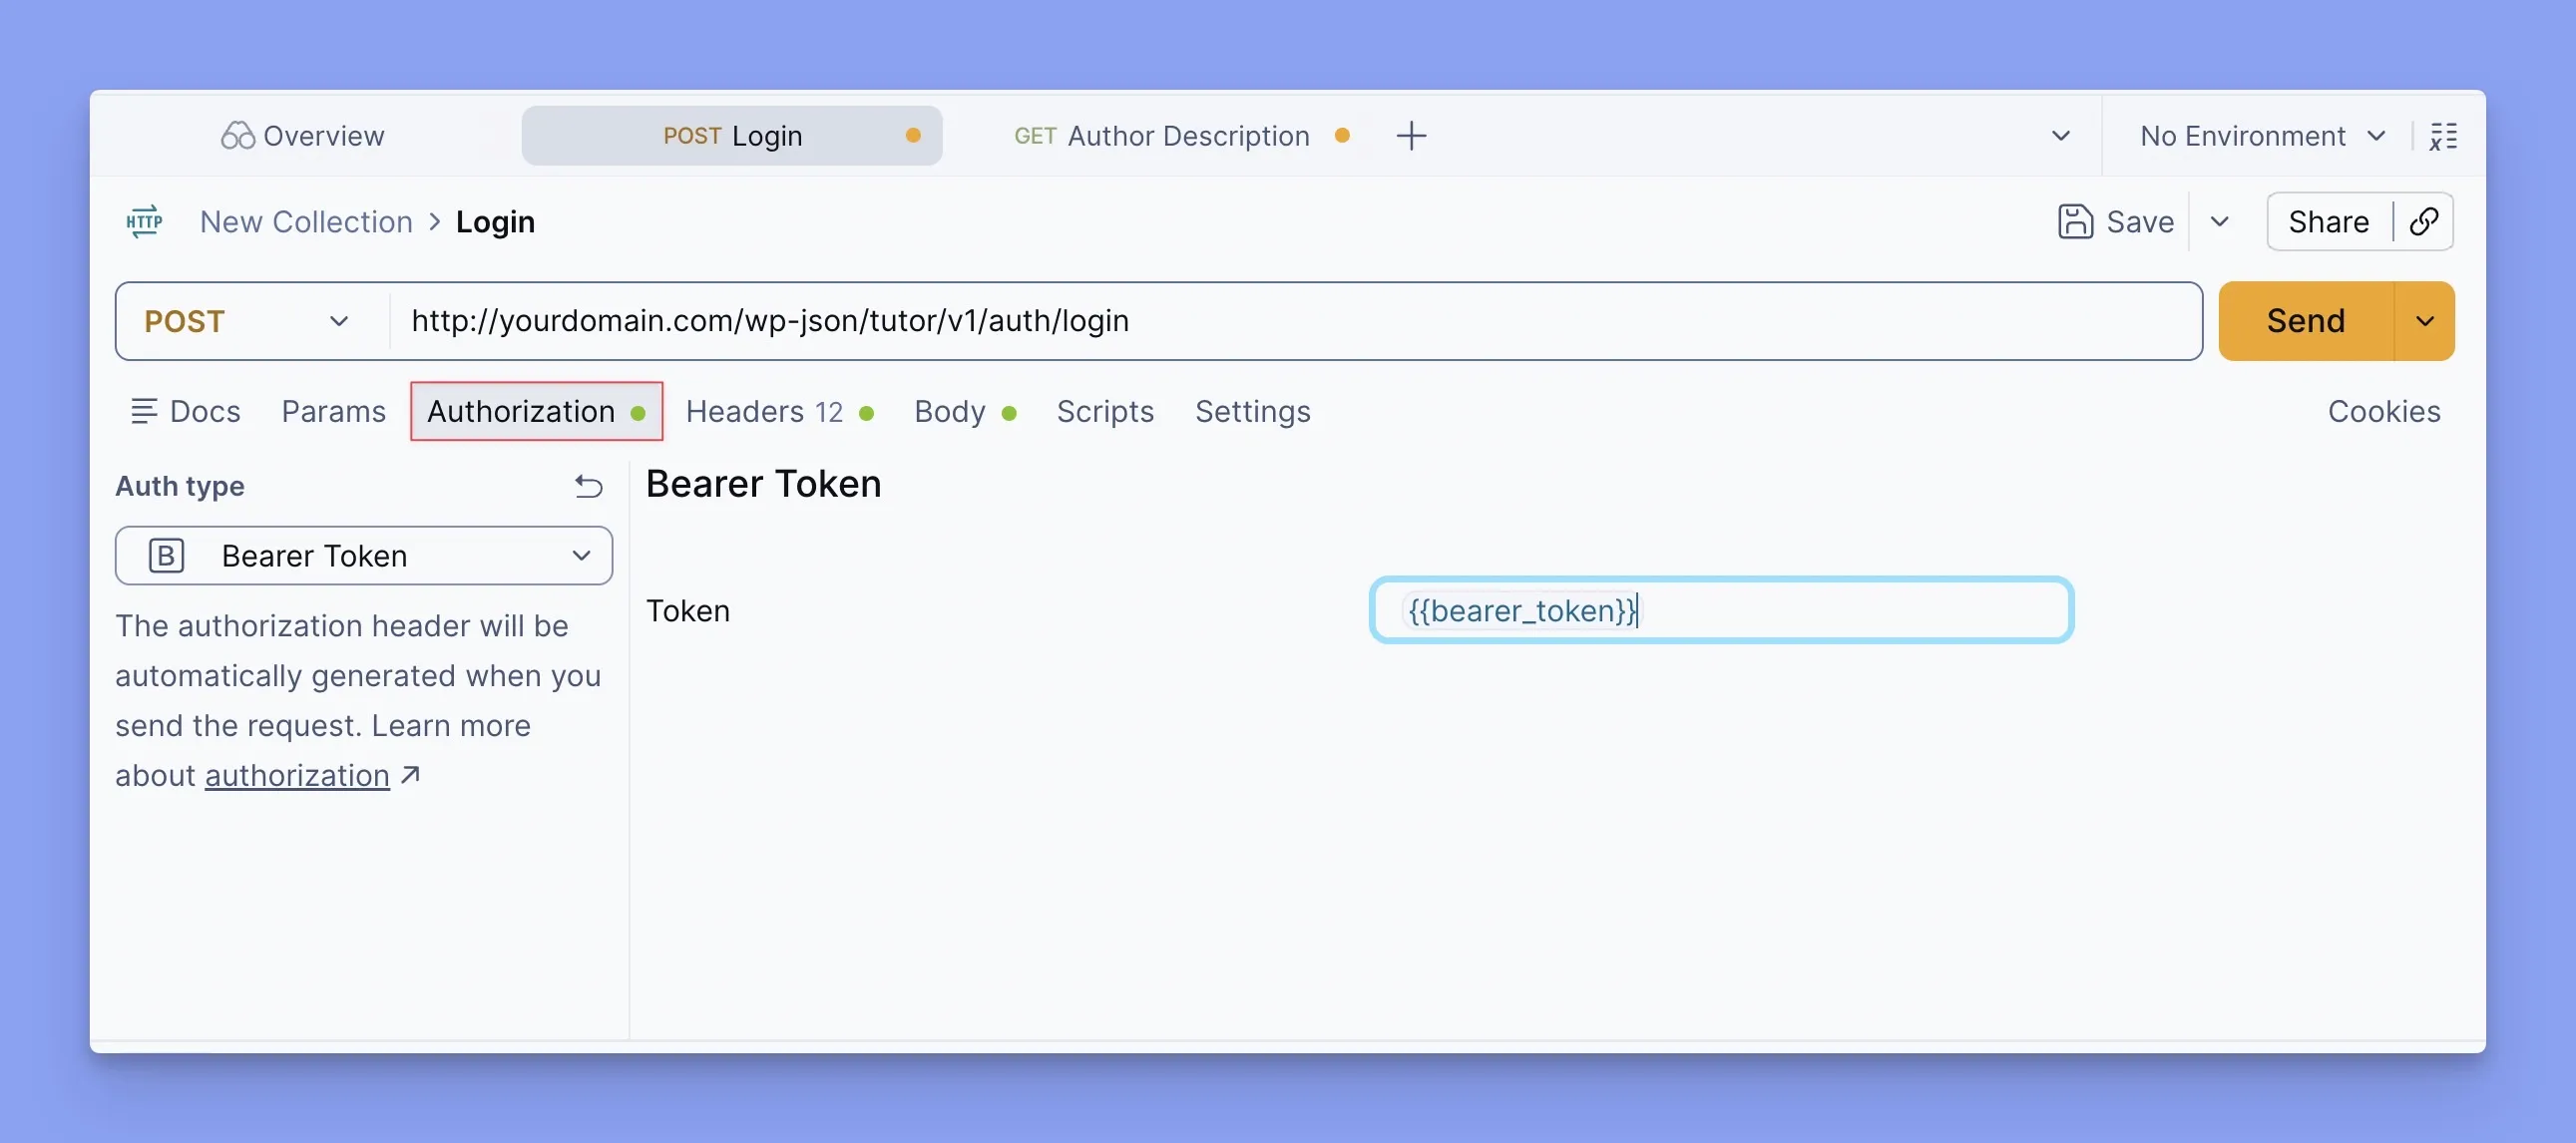This screenshot has height=1143, width=2576.
Task: Open the POST method dropdown
Action: pyautogui.click(x=247, y=321)
